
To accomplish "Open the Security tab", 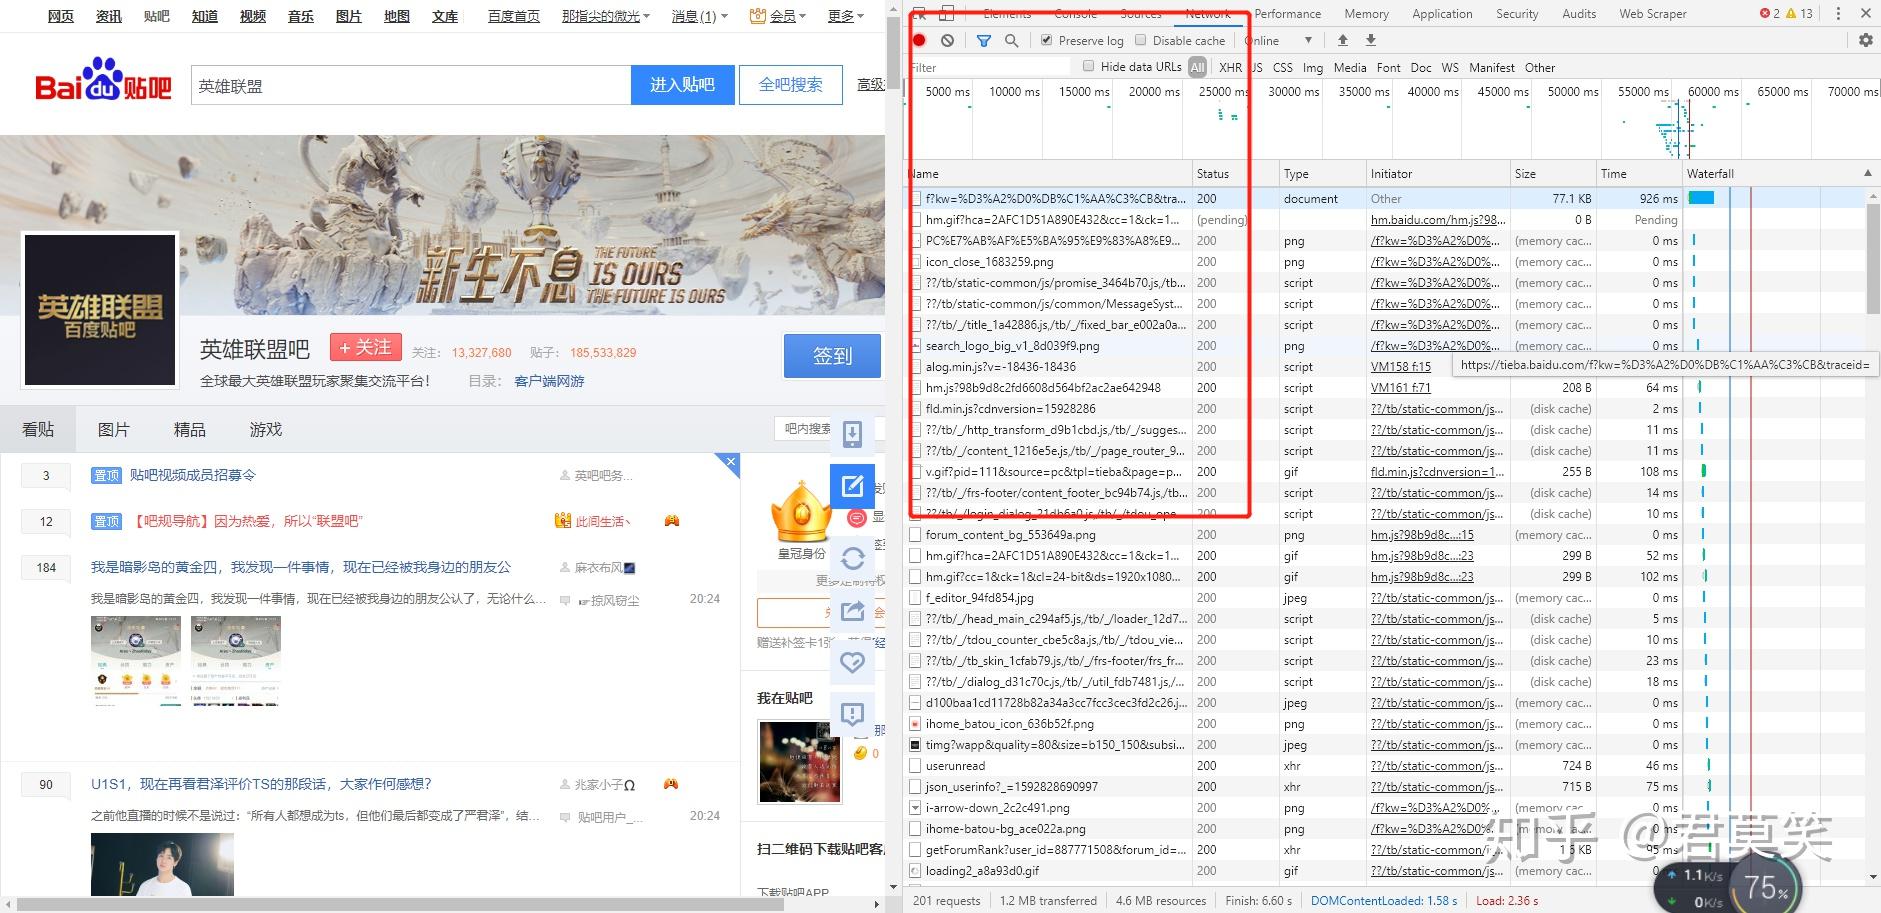I will tap(1517, 14).
